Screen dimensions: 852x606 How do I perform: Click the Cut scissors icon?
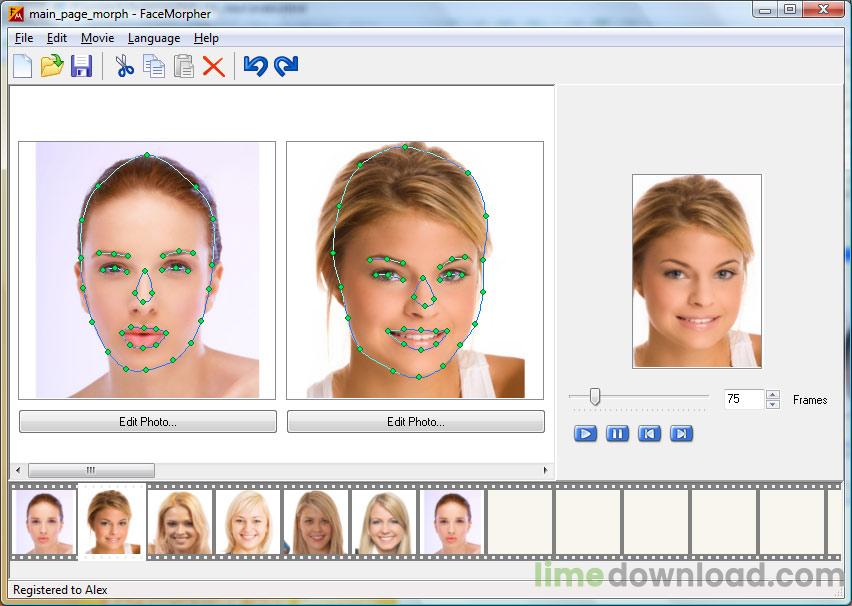pyautogui.click(x=124, y=67)
